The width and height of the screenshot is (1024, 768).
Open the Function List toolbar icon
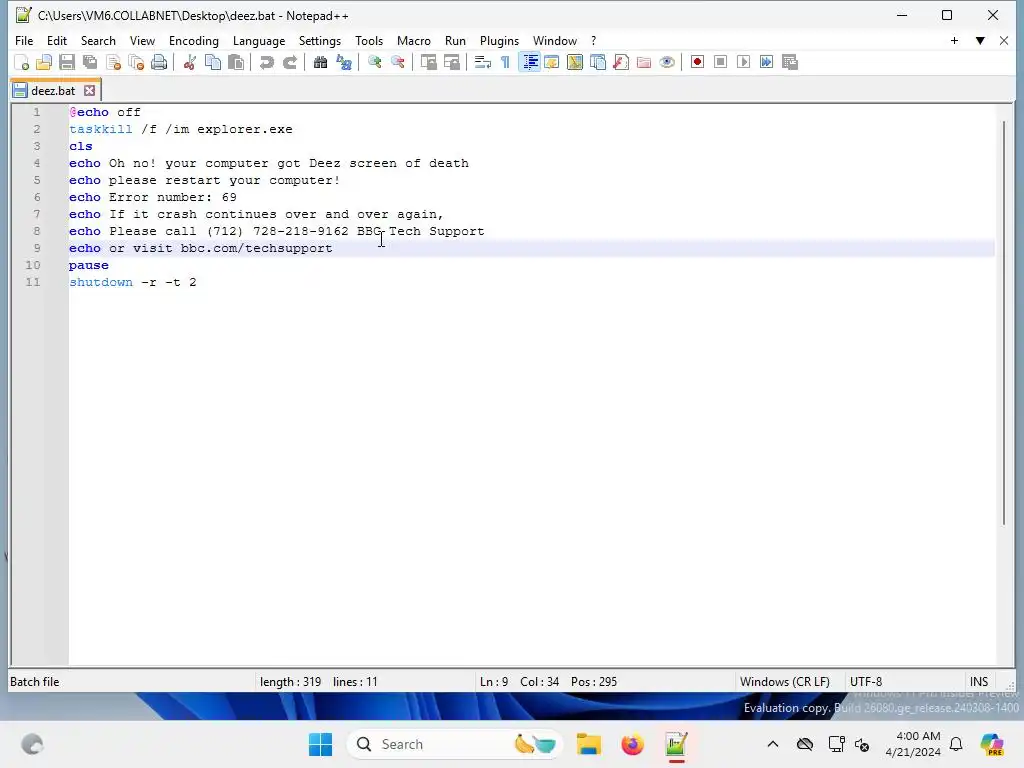point(621,62)
